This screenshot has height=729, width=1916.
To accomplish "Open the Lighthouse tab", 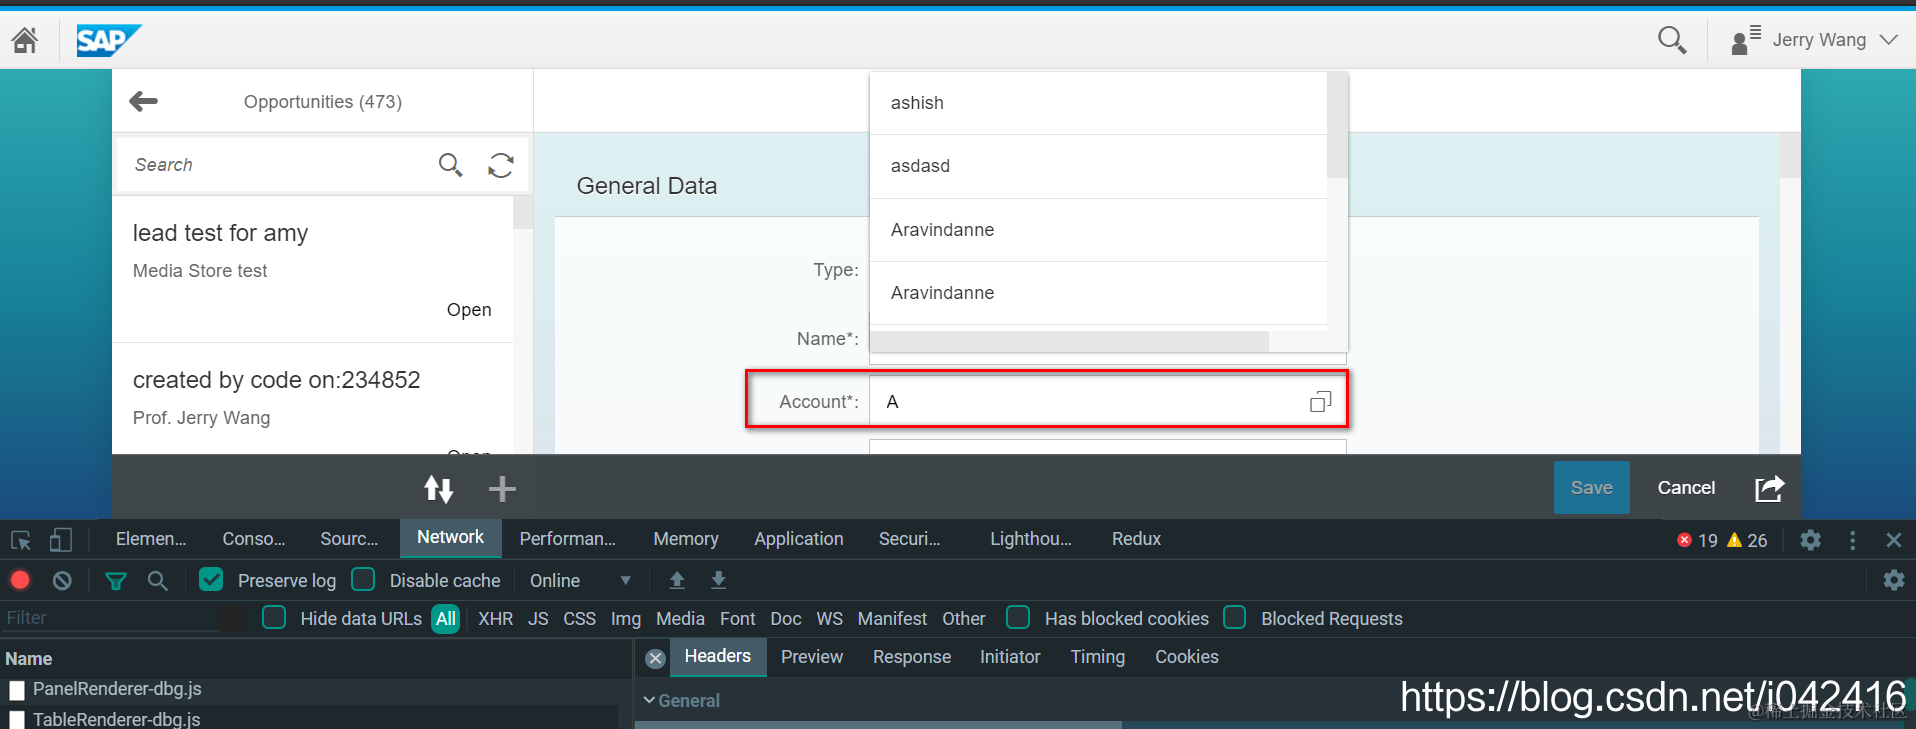I will coord(1031,539).
